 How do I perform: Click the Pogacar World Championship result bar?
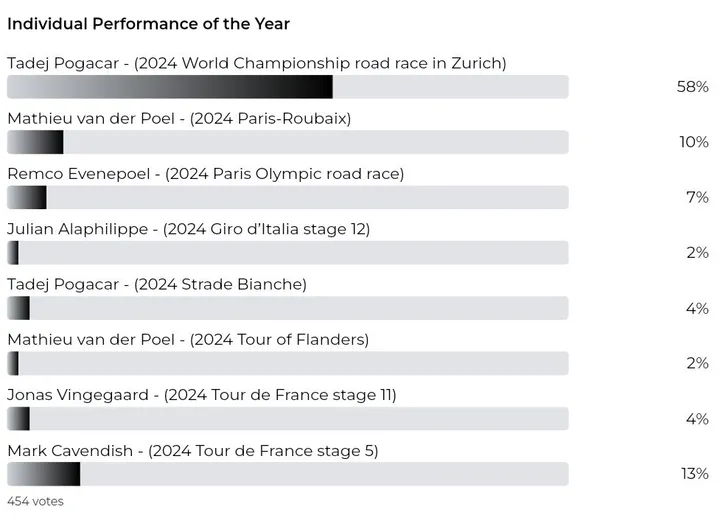coord(287,87)
